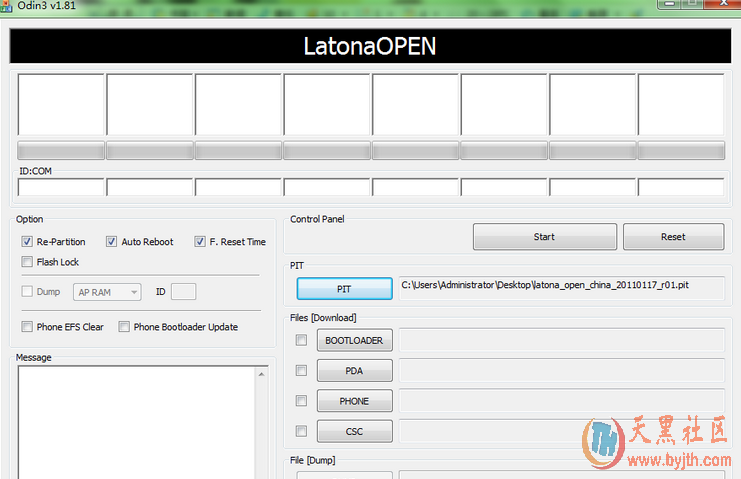Viewport: 741px width, 479px height.
Task: Click the PIT file button
Action: (344, 288)
